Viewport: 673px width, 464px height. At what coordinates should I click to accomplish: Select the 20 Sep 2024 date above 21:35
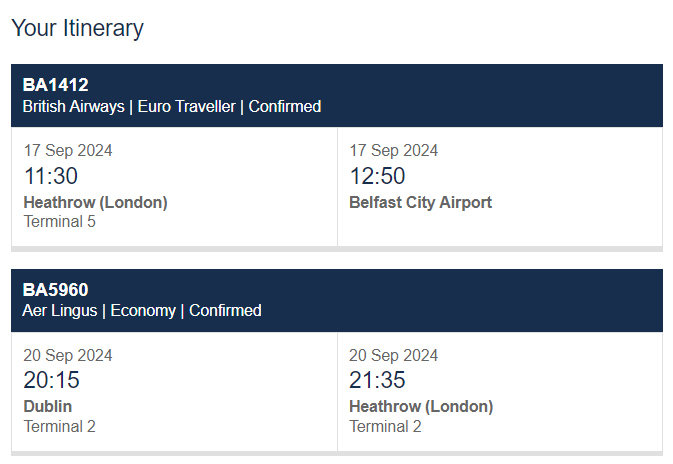394,356
